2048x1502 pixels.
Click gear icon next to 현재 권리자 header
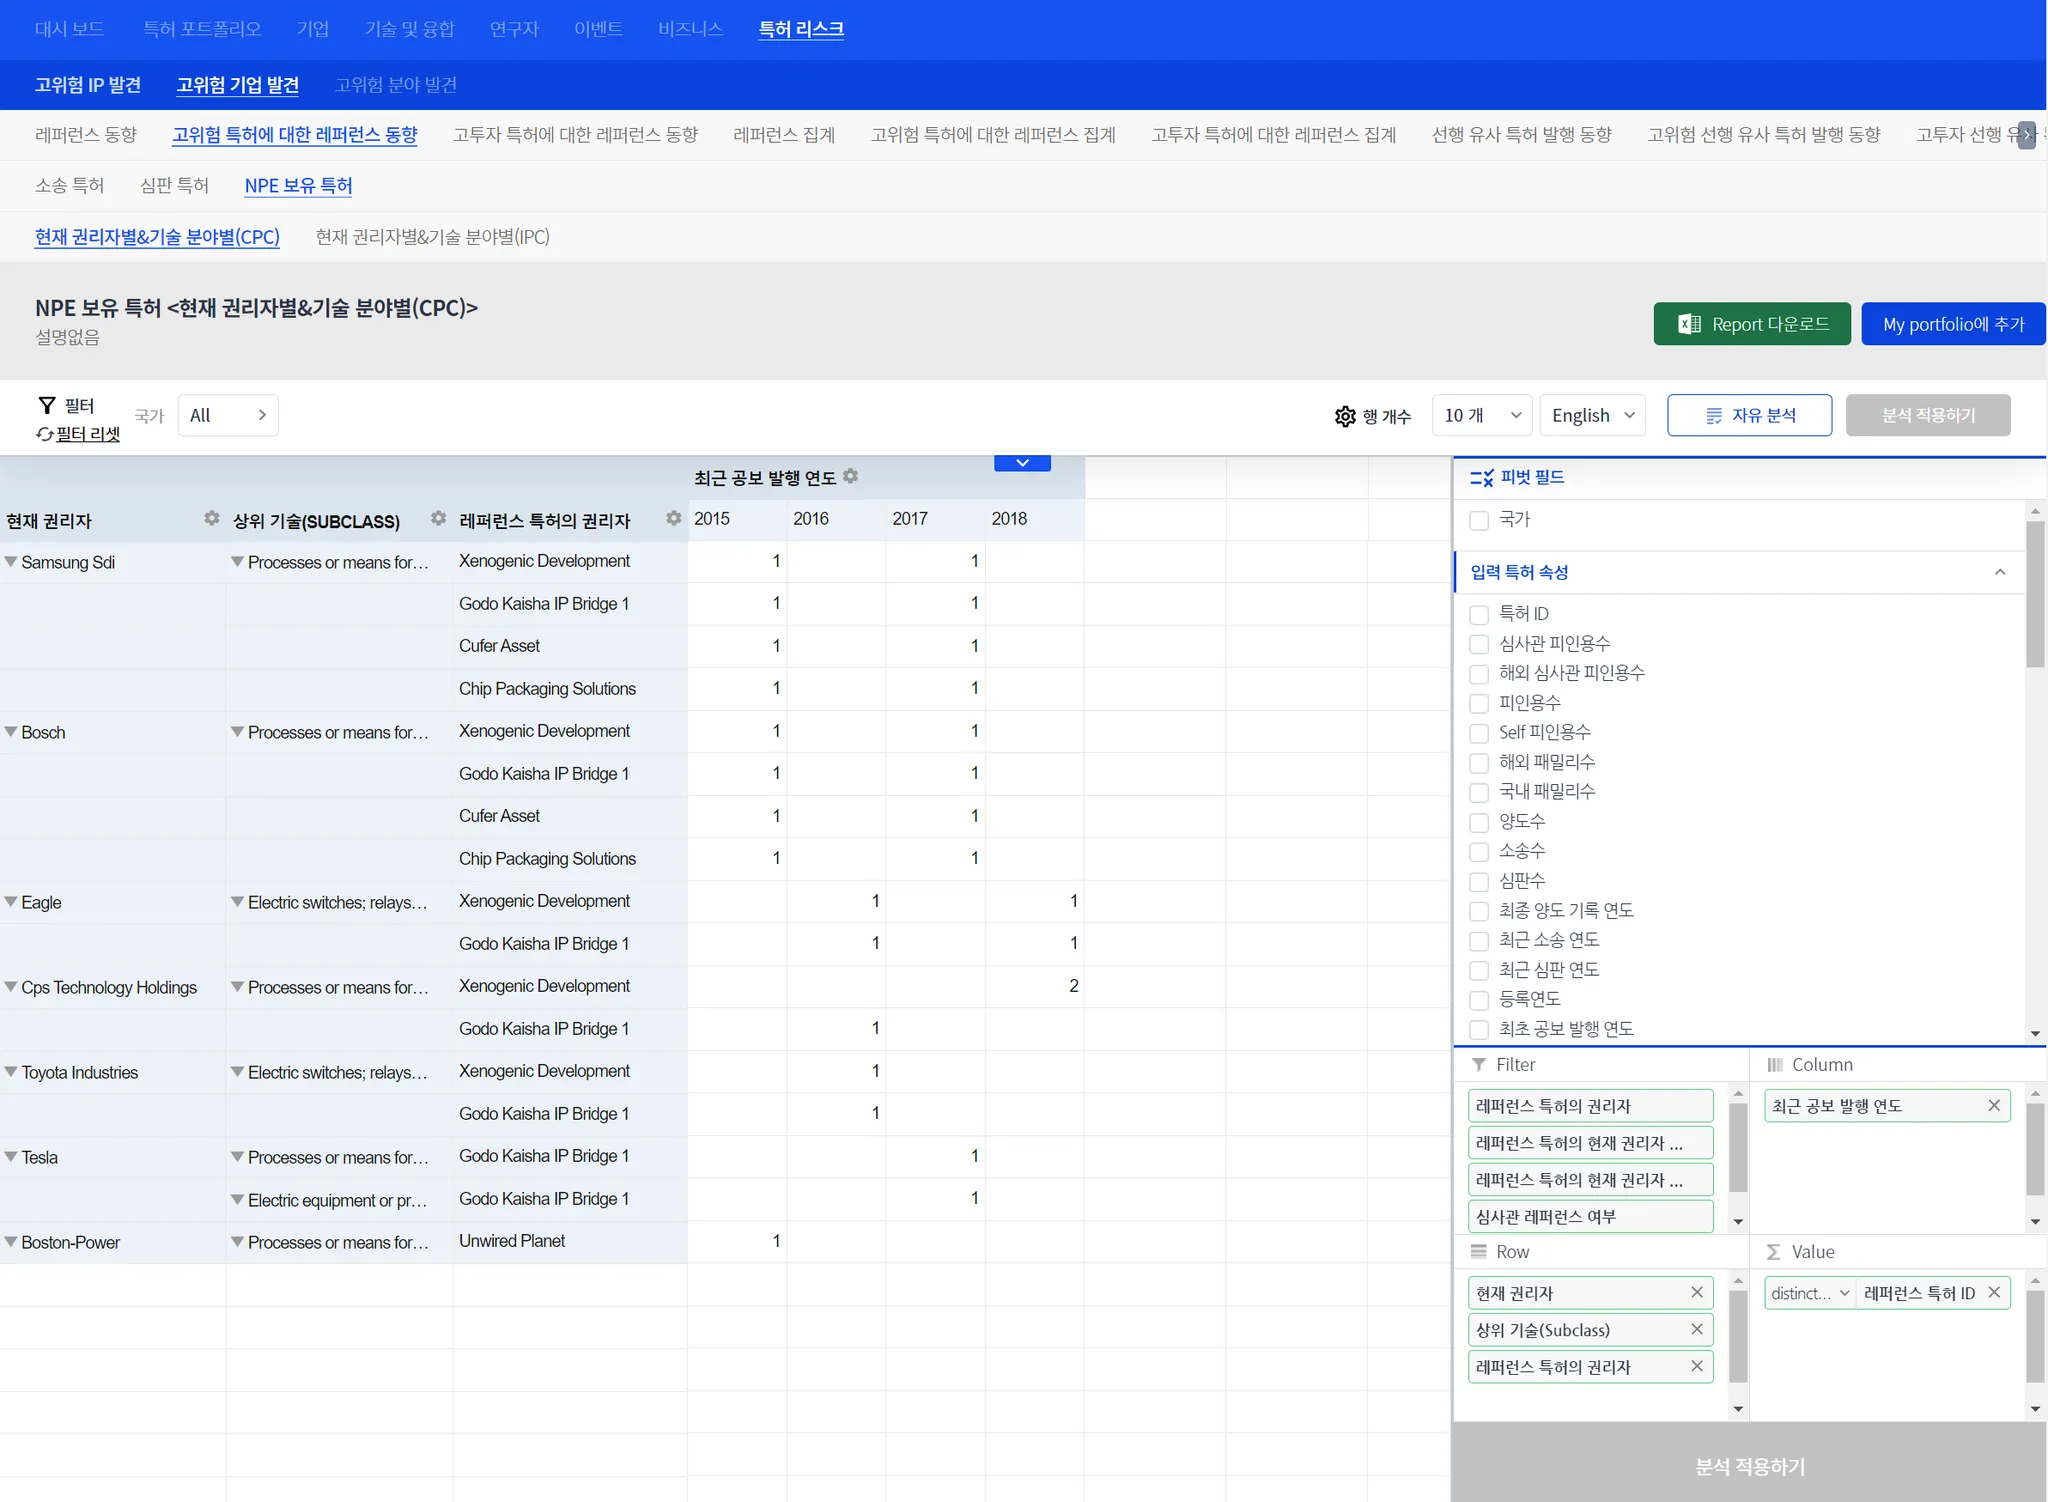(211, 518)
